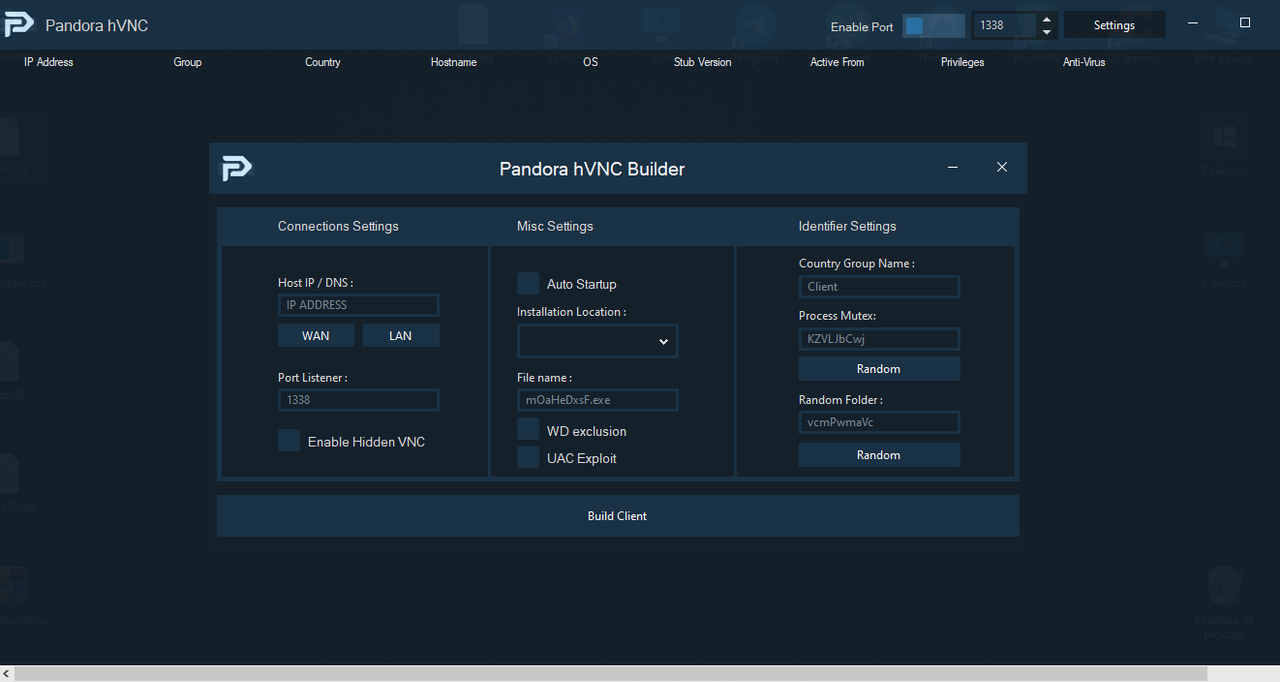Open the Installation Location dropdown
This screenshot has height=682, width=1280.
click(x=597, y=341)
